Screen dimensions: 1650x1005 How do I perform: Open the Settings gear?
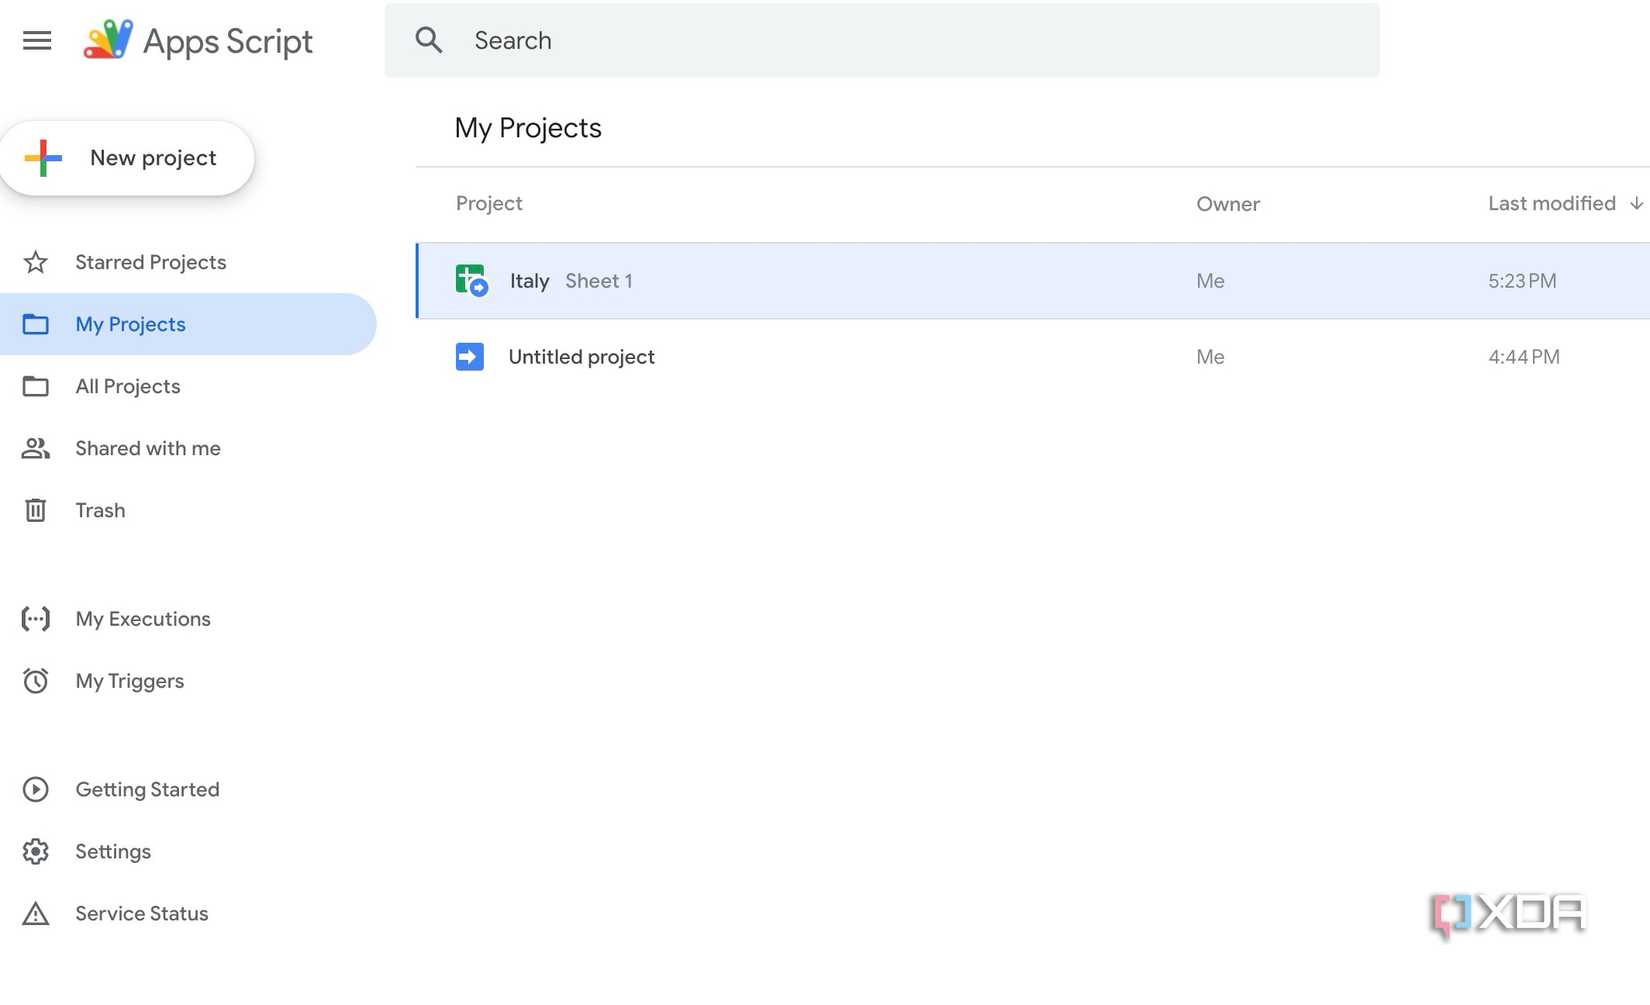point(36,851)
